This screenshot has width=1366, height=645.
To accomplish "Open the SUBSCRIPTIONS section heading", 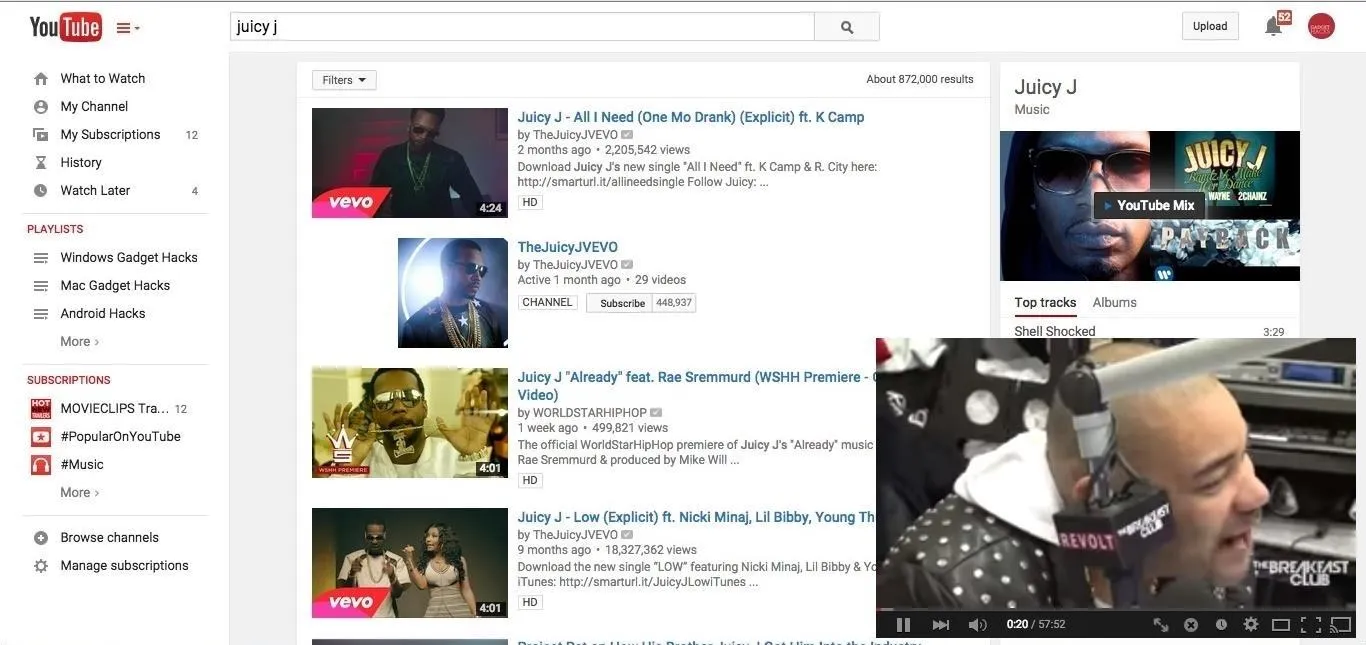I will click(x=69, y=380).
